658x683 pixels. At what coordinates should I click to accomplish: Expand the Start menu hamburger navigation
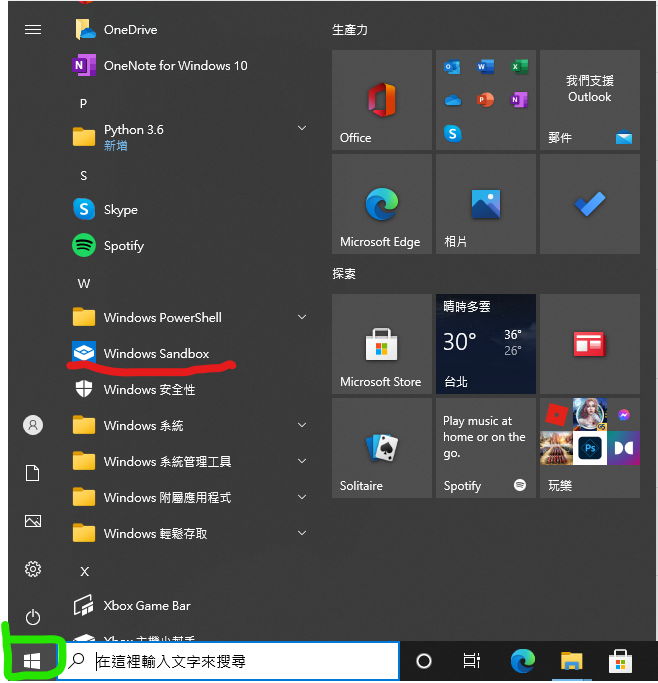click(x=33, y=30)
